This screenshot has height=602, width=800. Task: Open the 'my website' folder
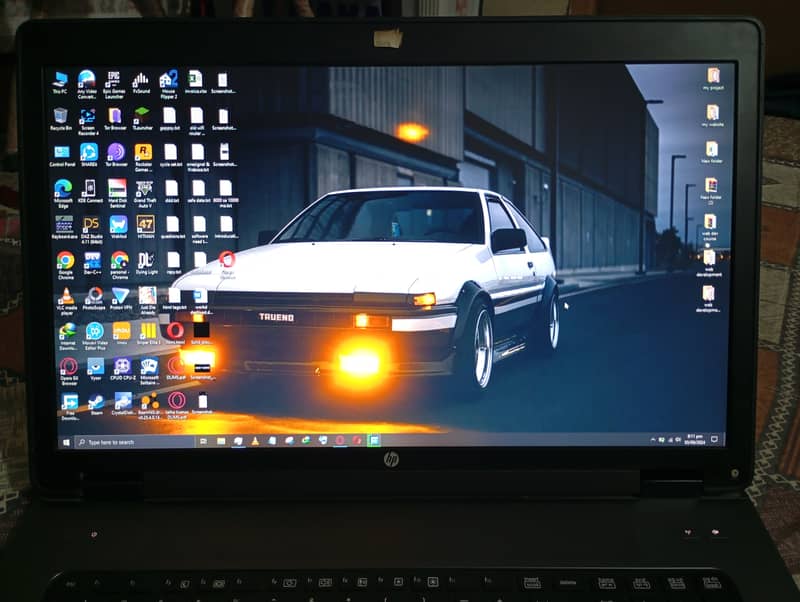tap(712, 112)
